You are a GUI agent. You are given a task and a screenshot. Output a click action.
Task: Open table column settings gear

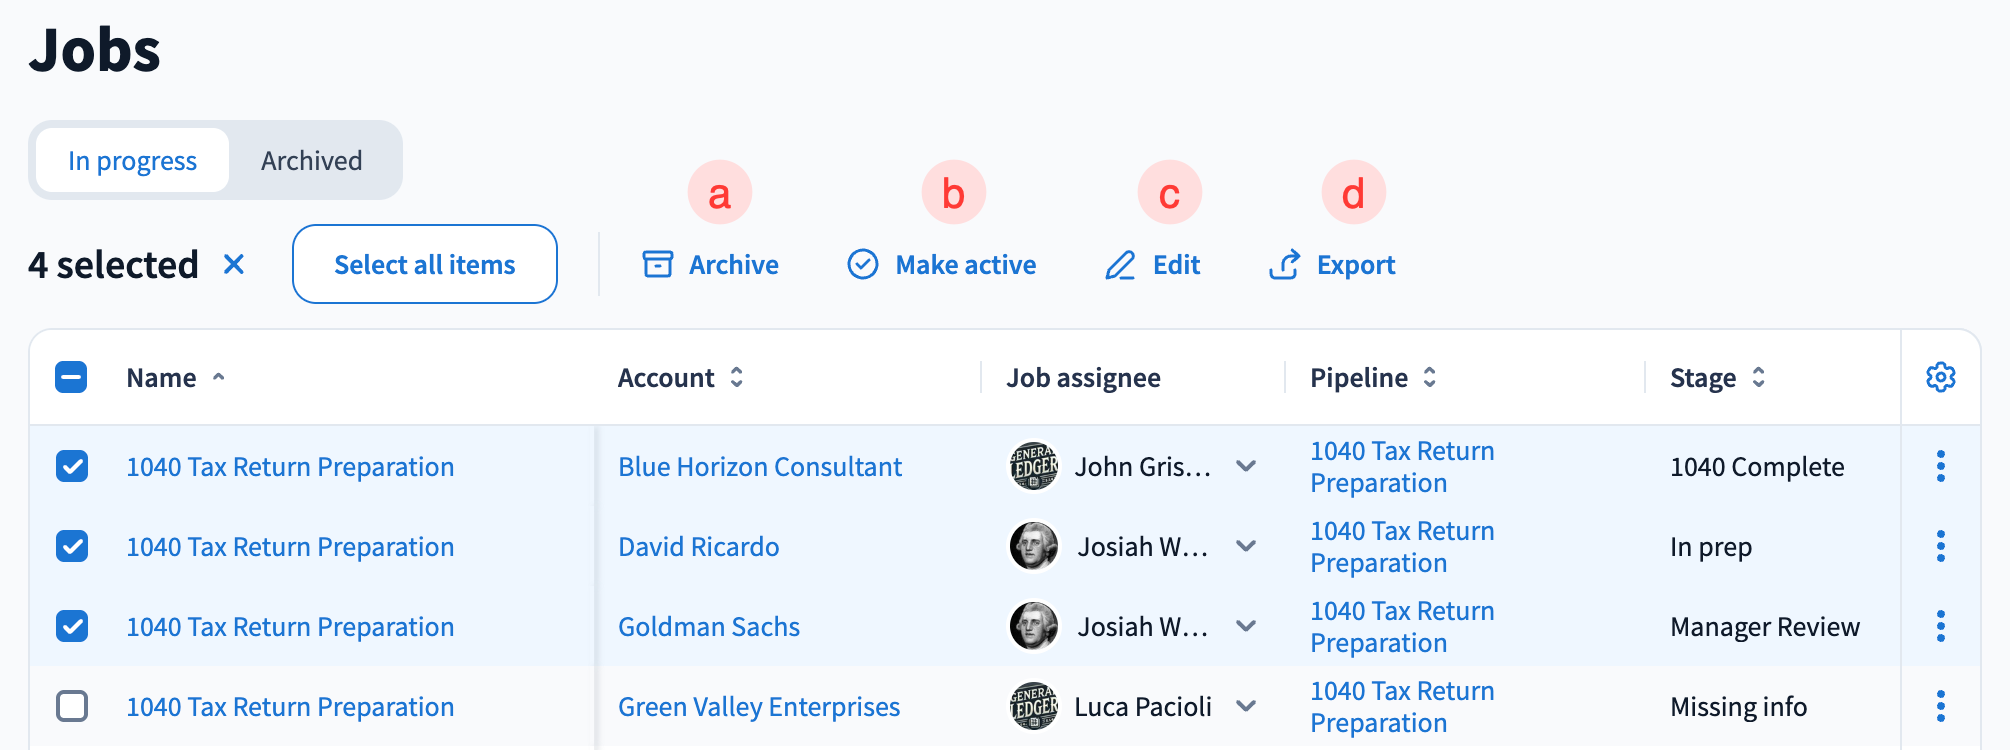tap(1940, 377)
